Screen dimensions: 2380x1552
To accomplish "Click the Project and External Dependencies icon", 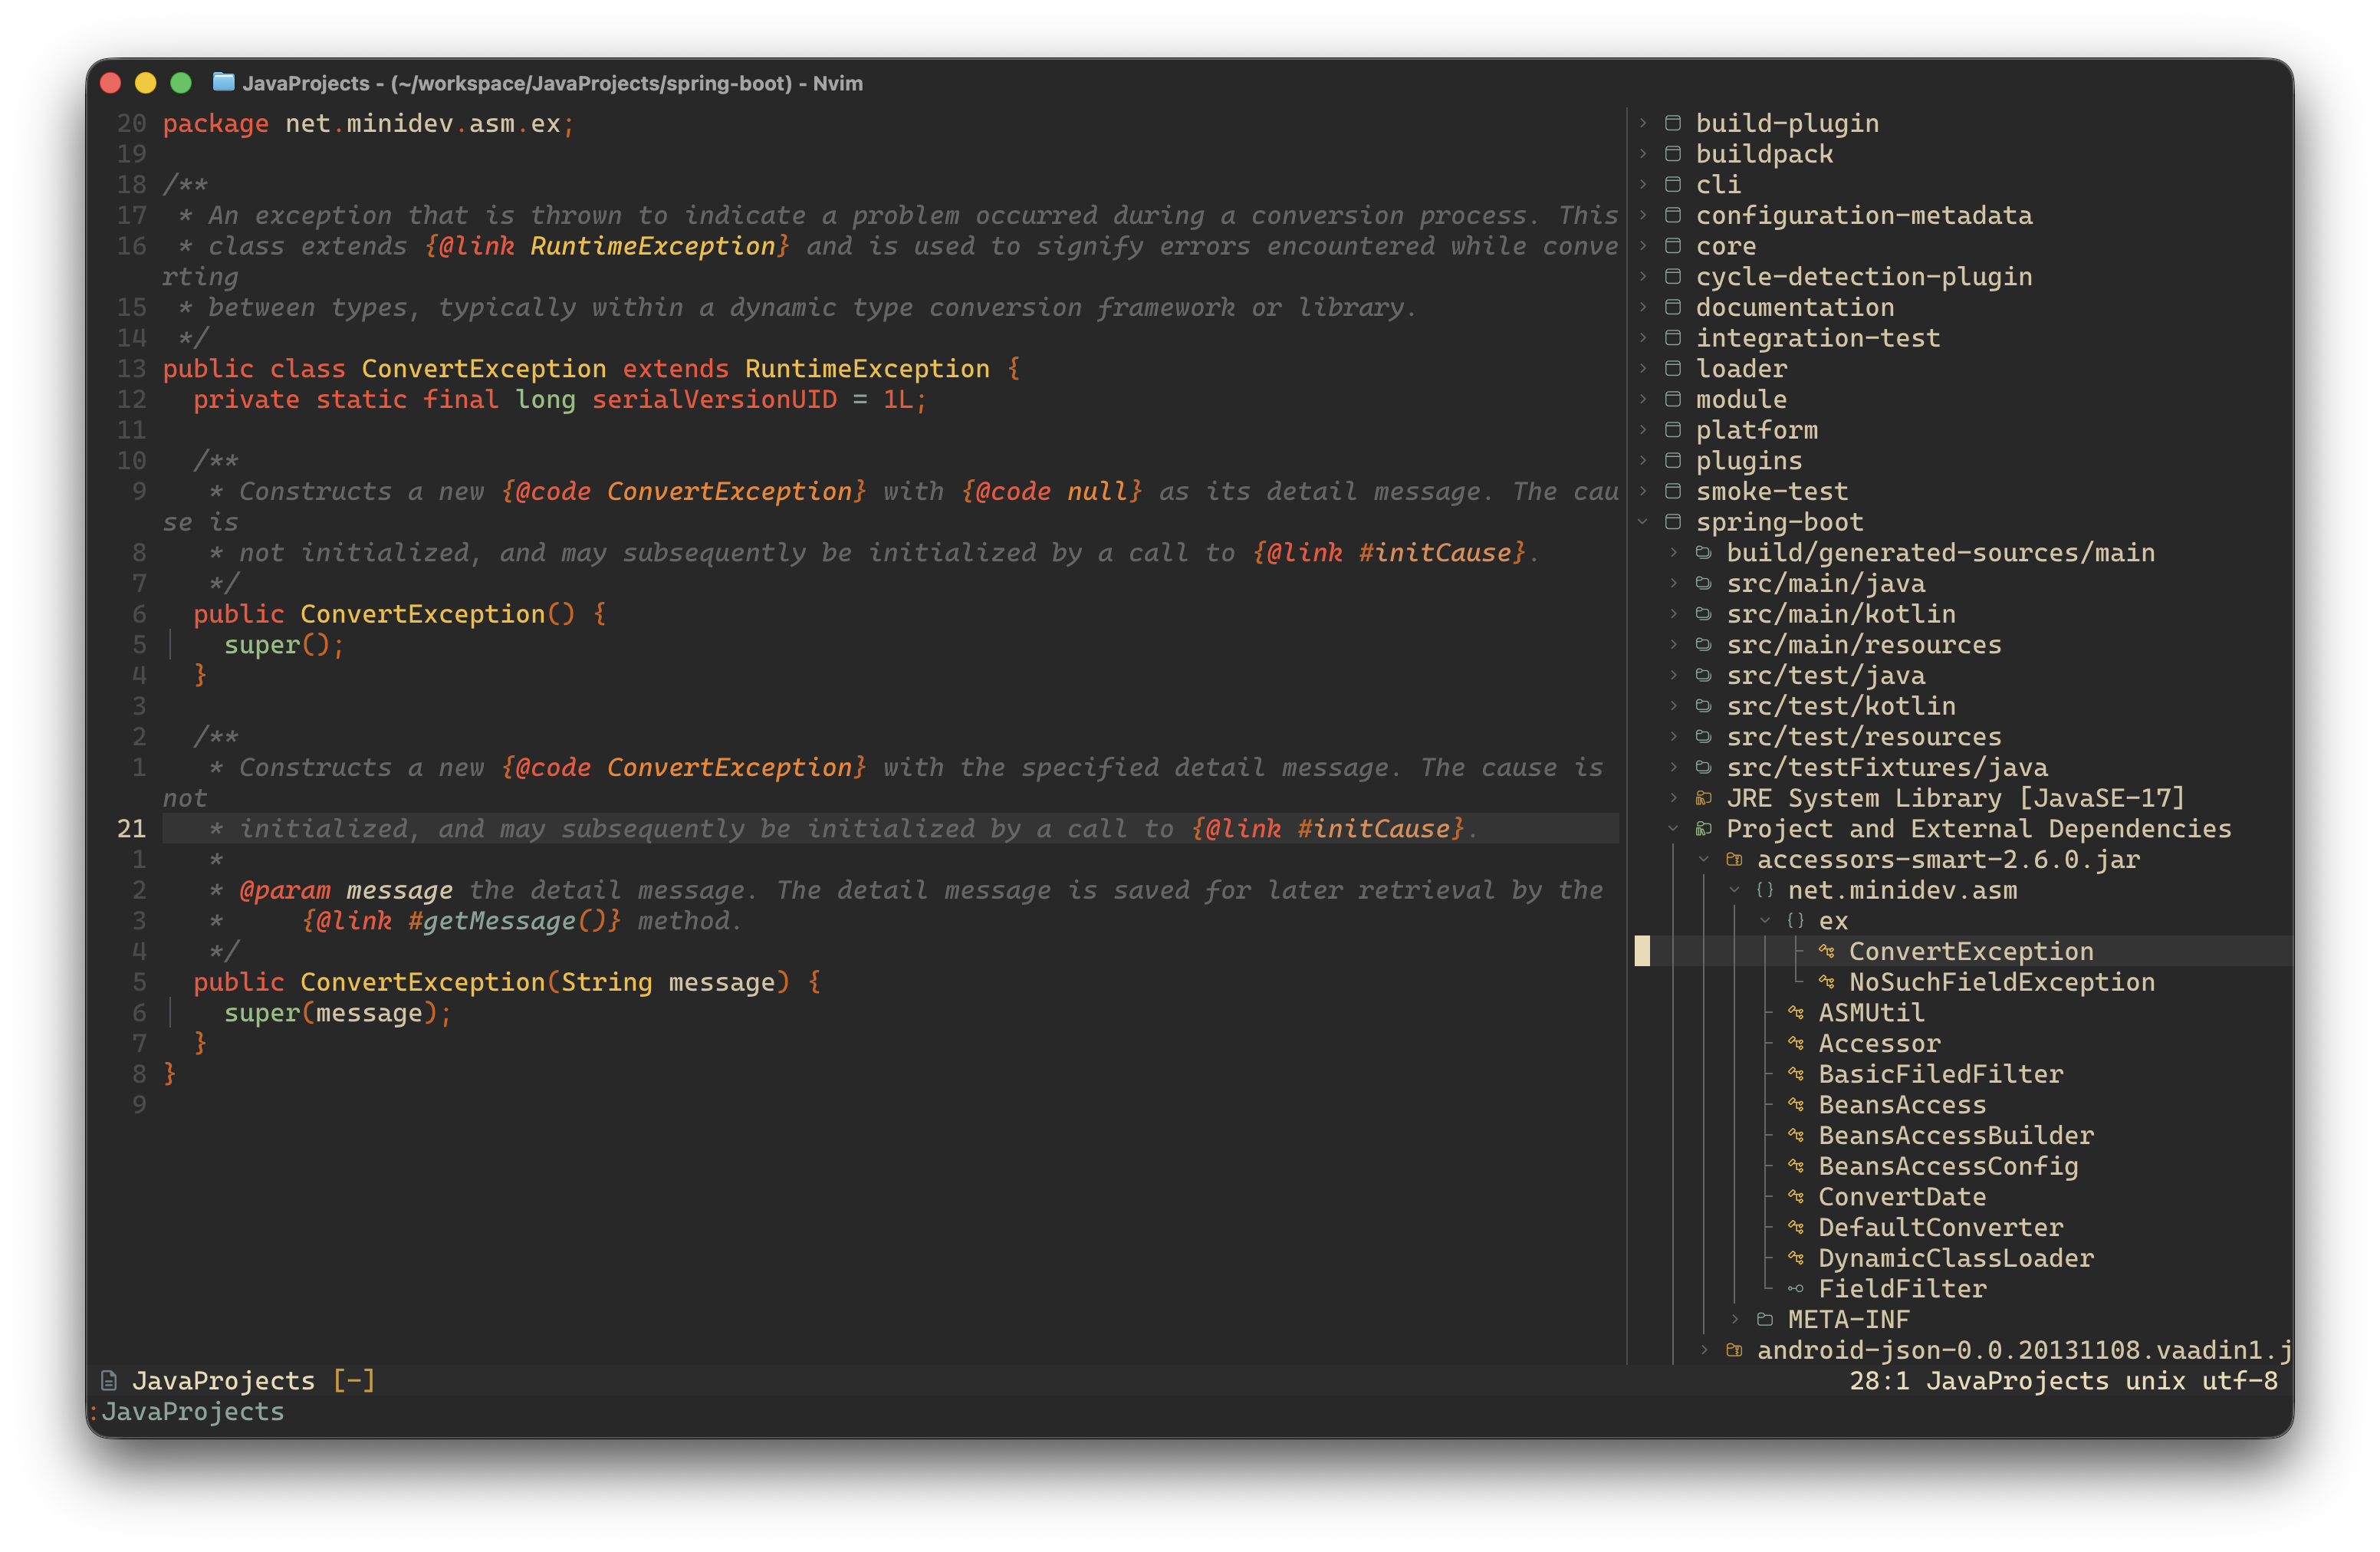I will tap(1703, 829).
